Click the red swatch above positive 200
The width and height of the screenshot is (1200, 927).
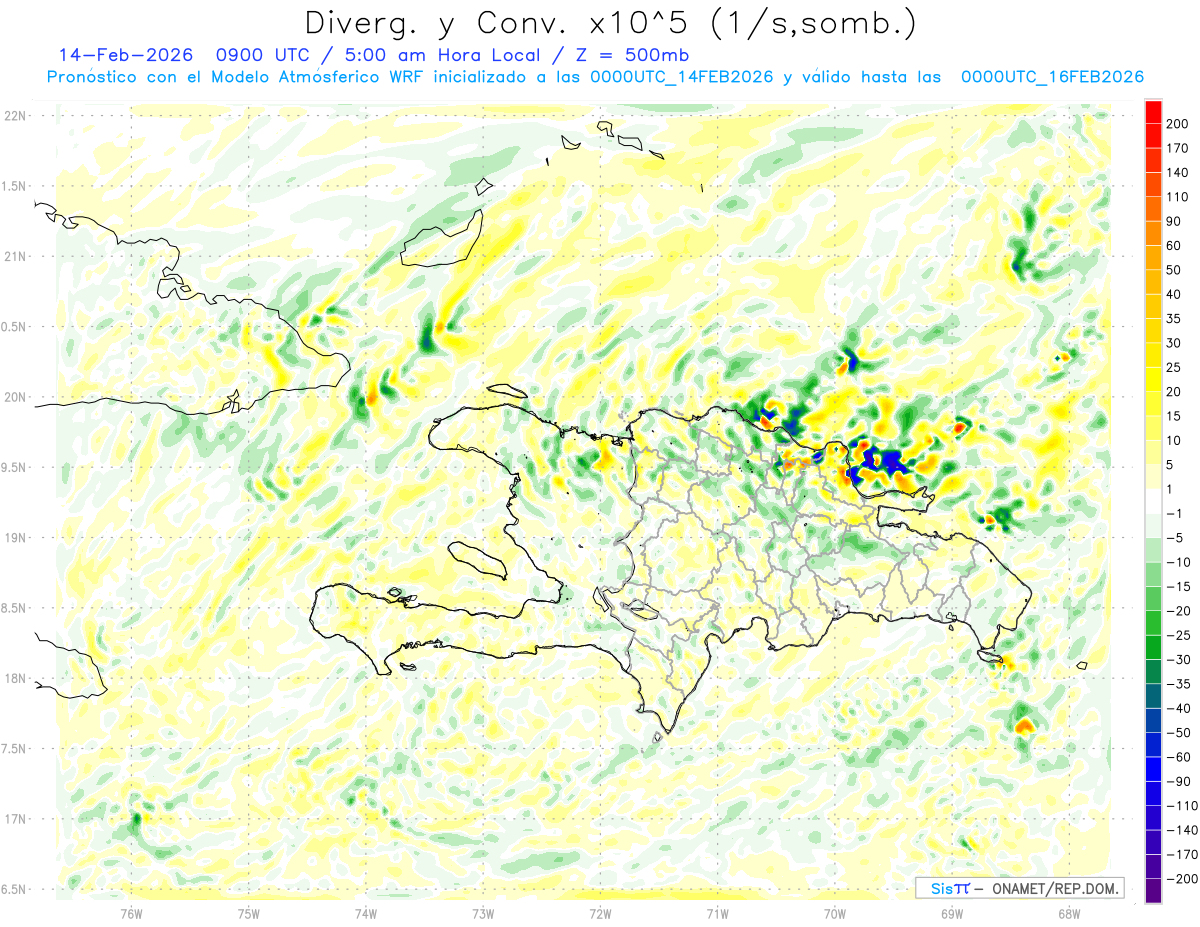1153,112
